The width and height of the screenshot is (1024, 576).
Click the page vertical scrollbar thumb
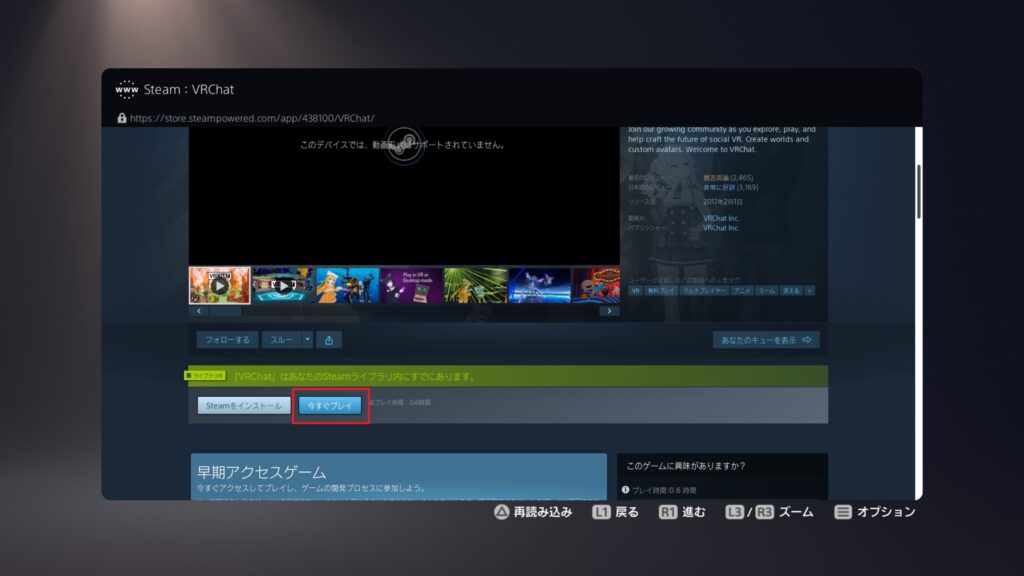pos(919,191)
